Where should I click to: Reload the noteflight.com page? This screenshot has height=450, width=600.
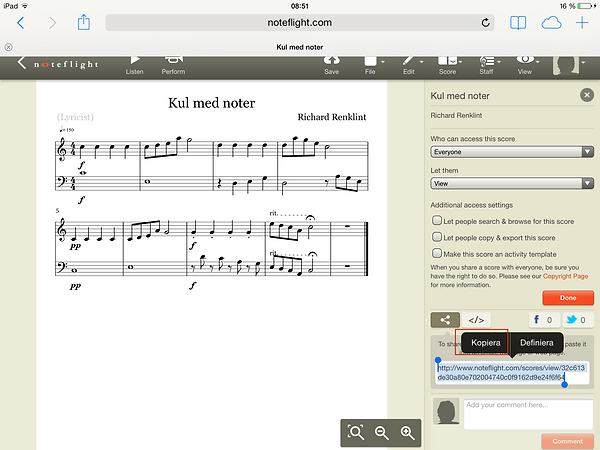pos(485,23)
